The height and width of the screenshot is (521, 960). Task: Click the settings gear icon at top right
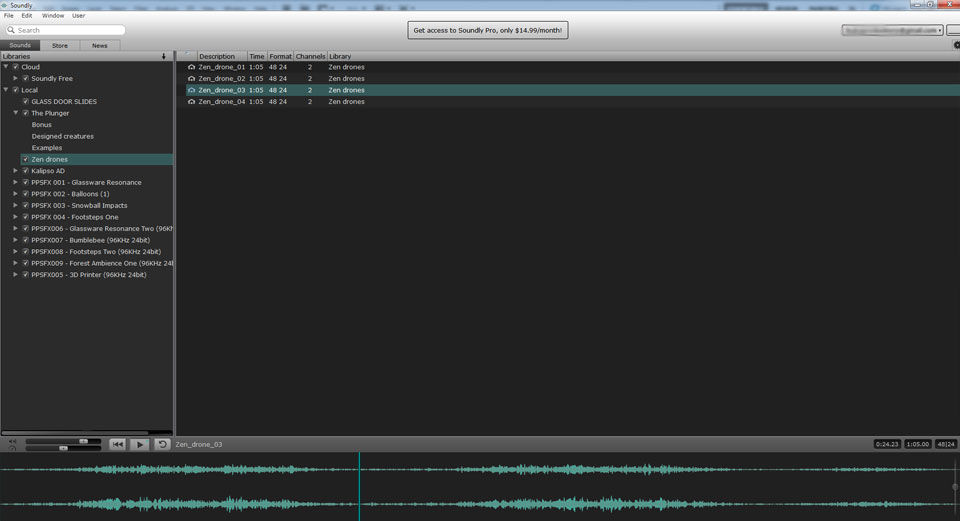[x=956, y=45]
